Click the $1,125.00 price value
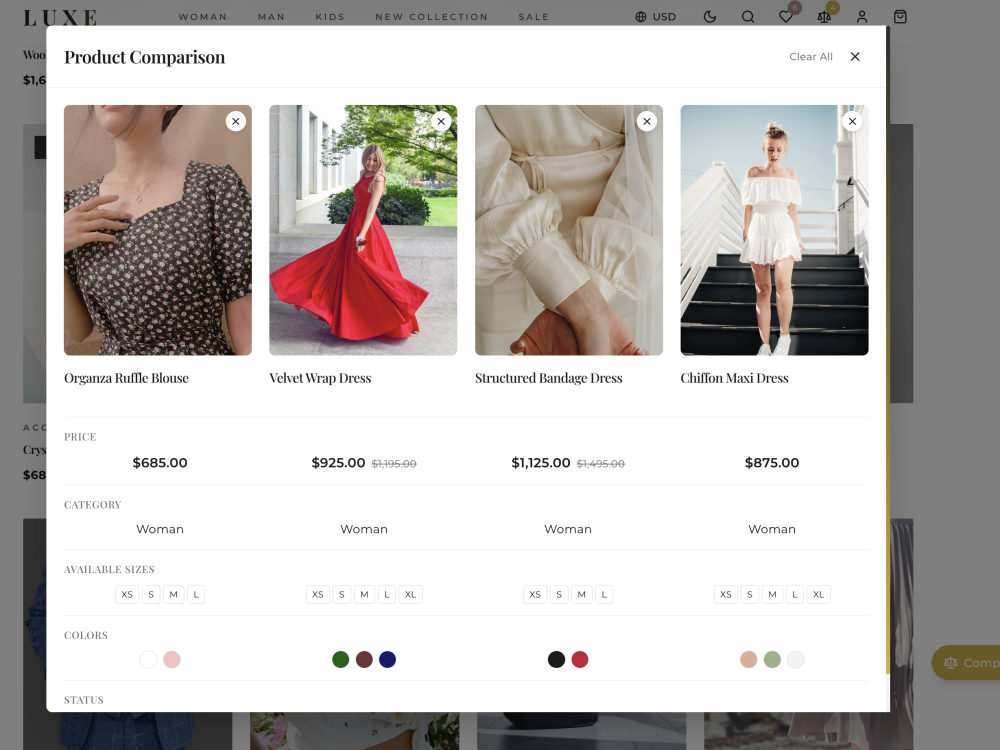 541,462
